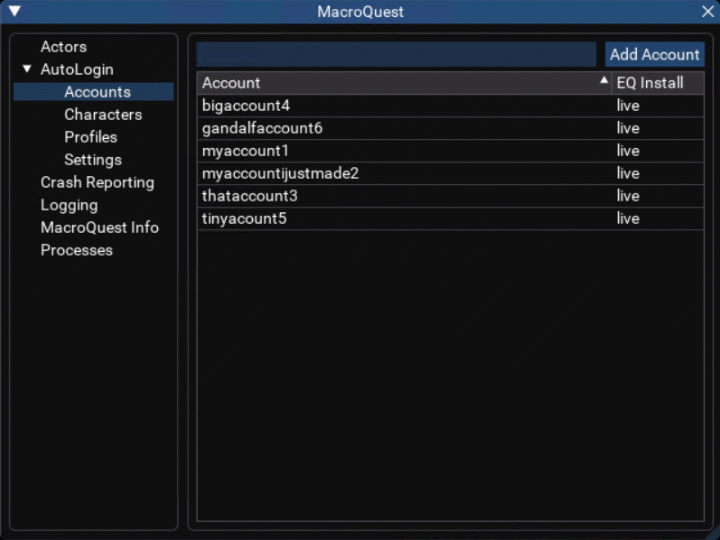Select the gandalfaccount6 row
Screen dimensions: 720x540
pyautogui.click(x=450, y=128)
